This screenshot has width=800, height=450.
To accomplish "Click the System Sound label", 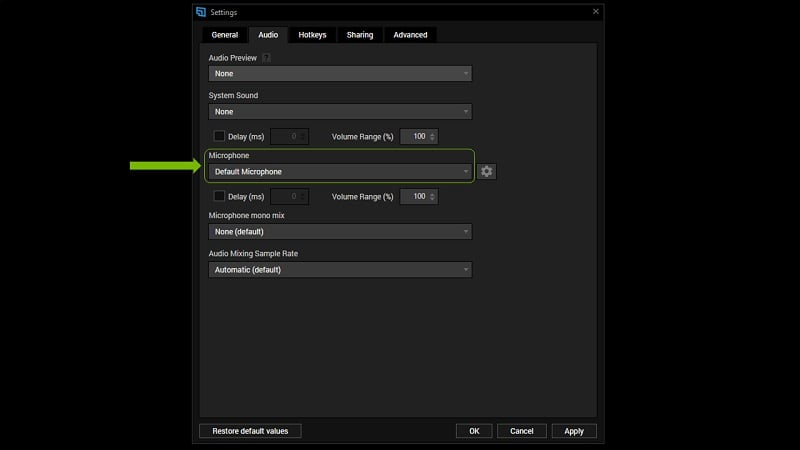I will tap(233, 95).
